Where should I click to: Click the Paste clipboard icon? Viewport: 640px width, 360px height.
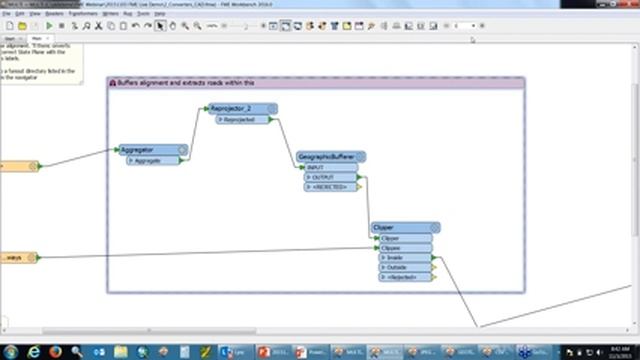123,26
